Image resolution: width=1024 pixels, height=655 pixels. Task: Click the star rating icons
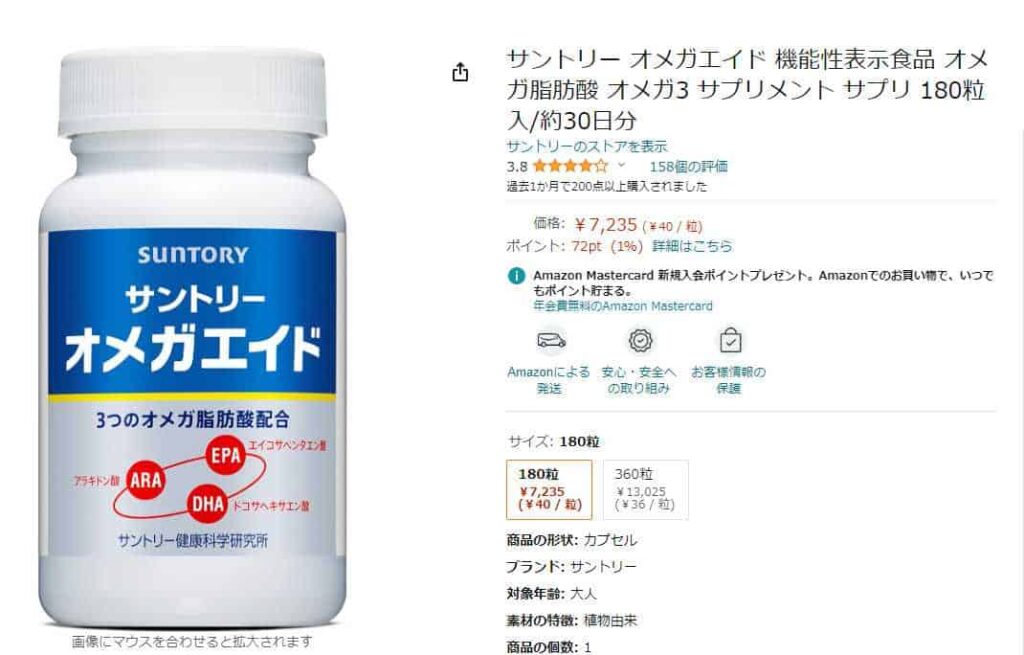[x=570, y=167]
